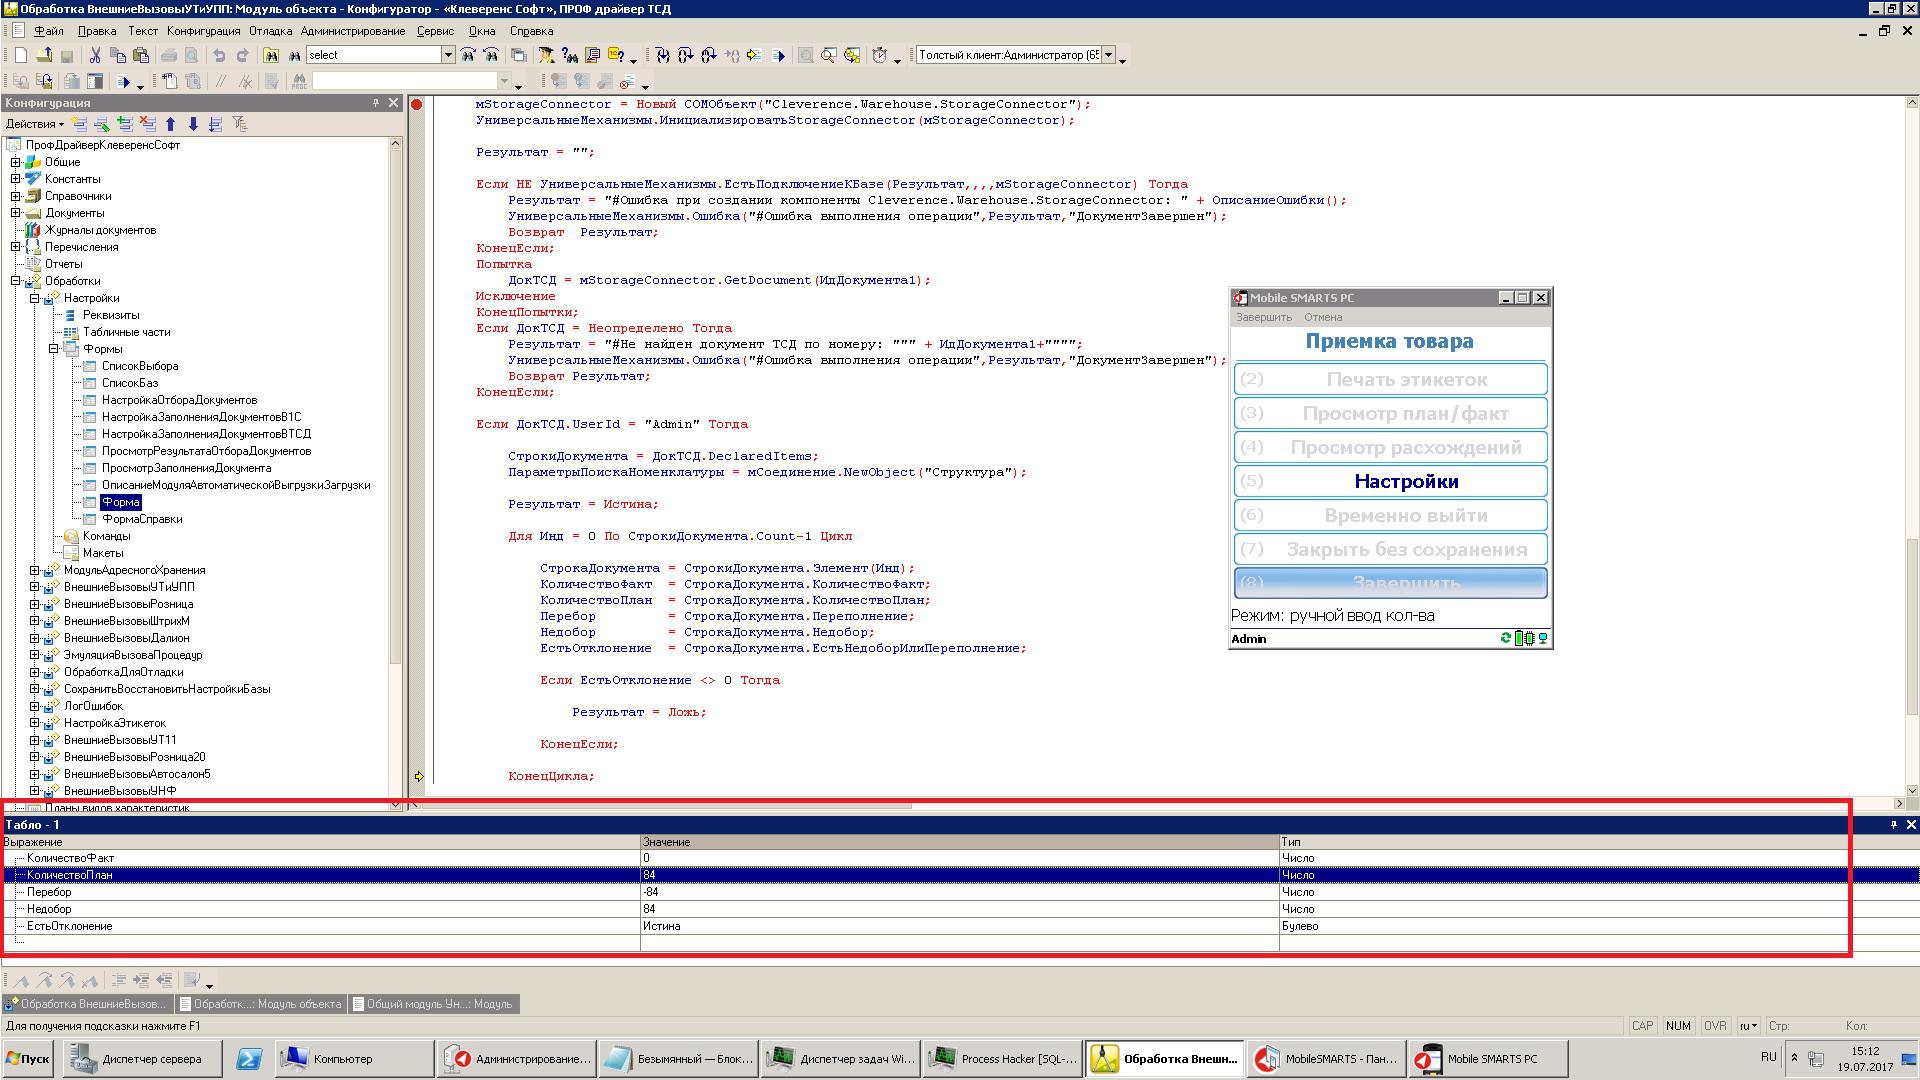This screenshot has height=1080, width=1920.
Task: Click Просмотр расхождений in Mobile SMARTS
Action: click(1391, 447)
